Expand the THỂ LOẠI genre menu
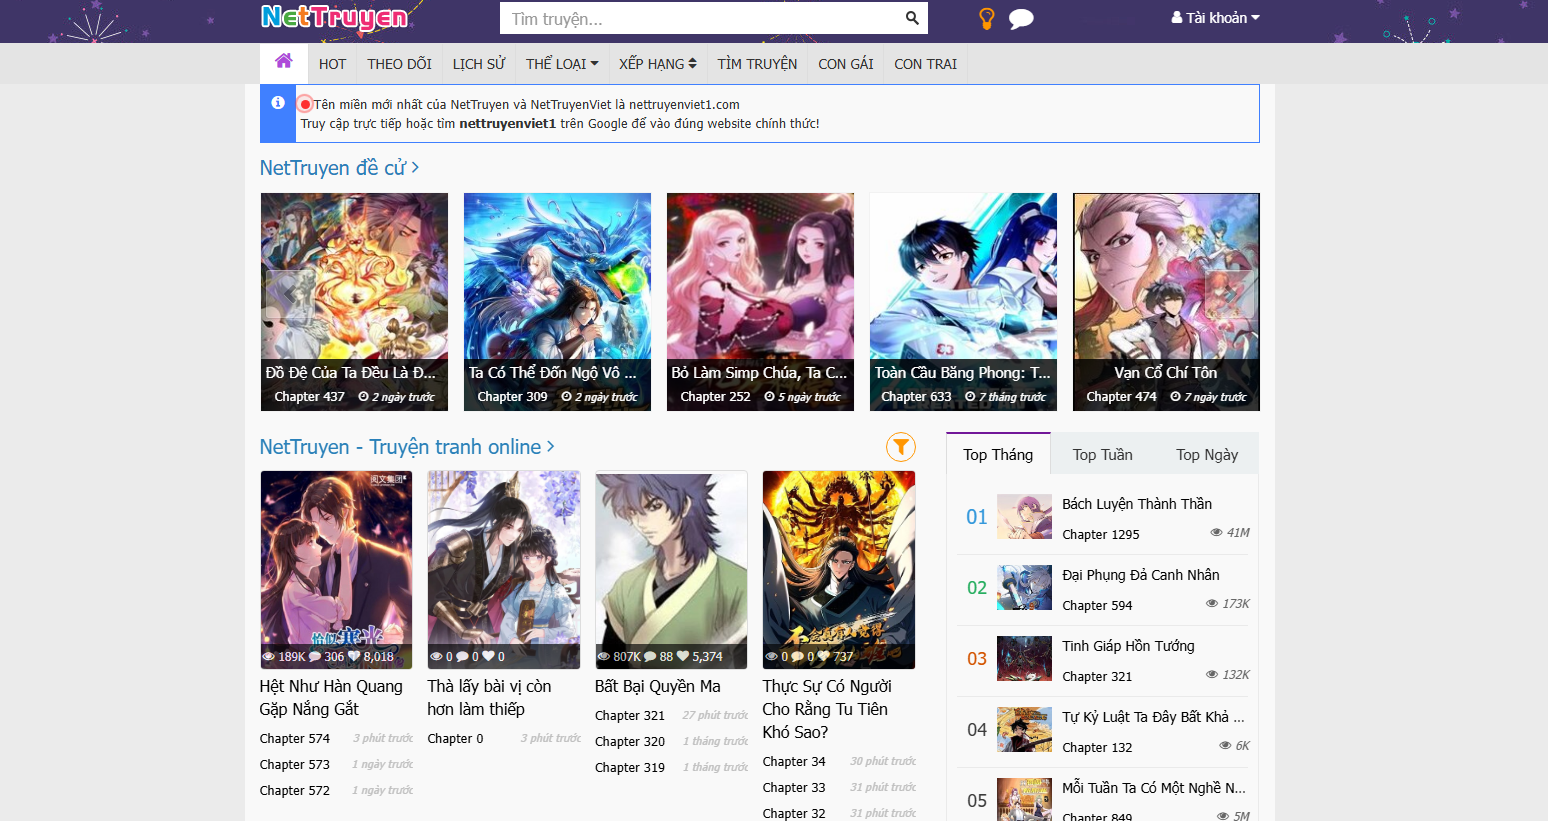This screenshot has width=1548, height=821. pyautogui.click(x=562, y=64)
